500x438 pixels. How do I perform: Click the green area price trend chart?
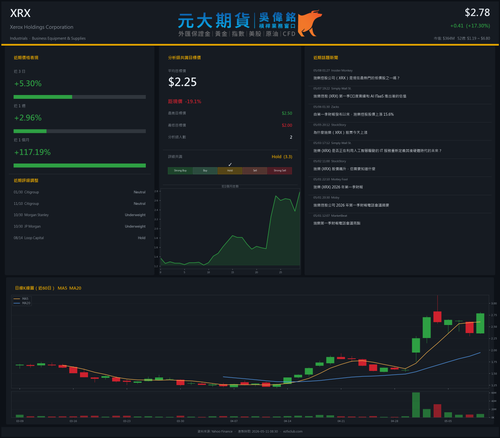pyautogui.click(x=230, y=230)
